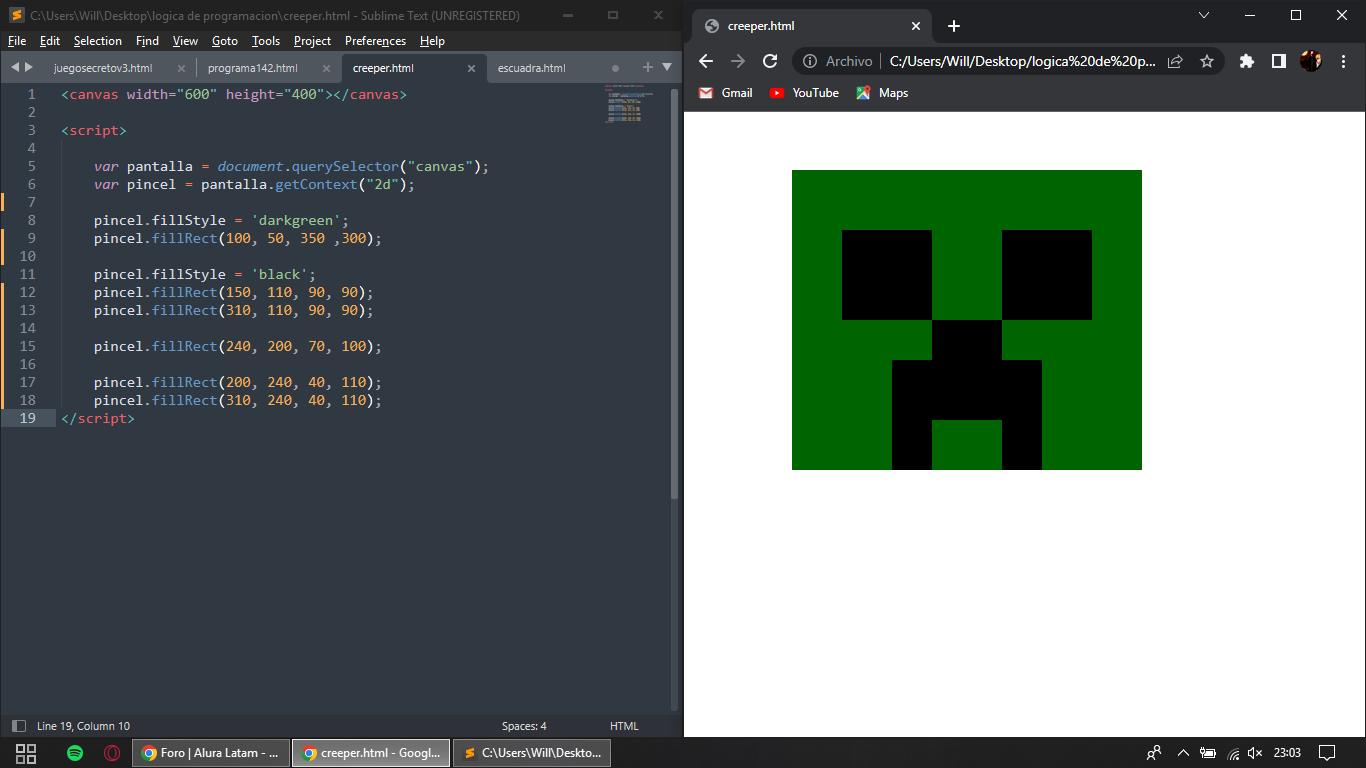This screenshot has height=768, width=1366.
Task: Open the Preferences menu
Action: 375,41
